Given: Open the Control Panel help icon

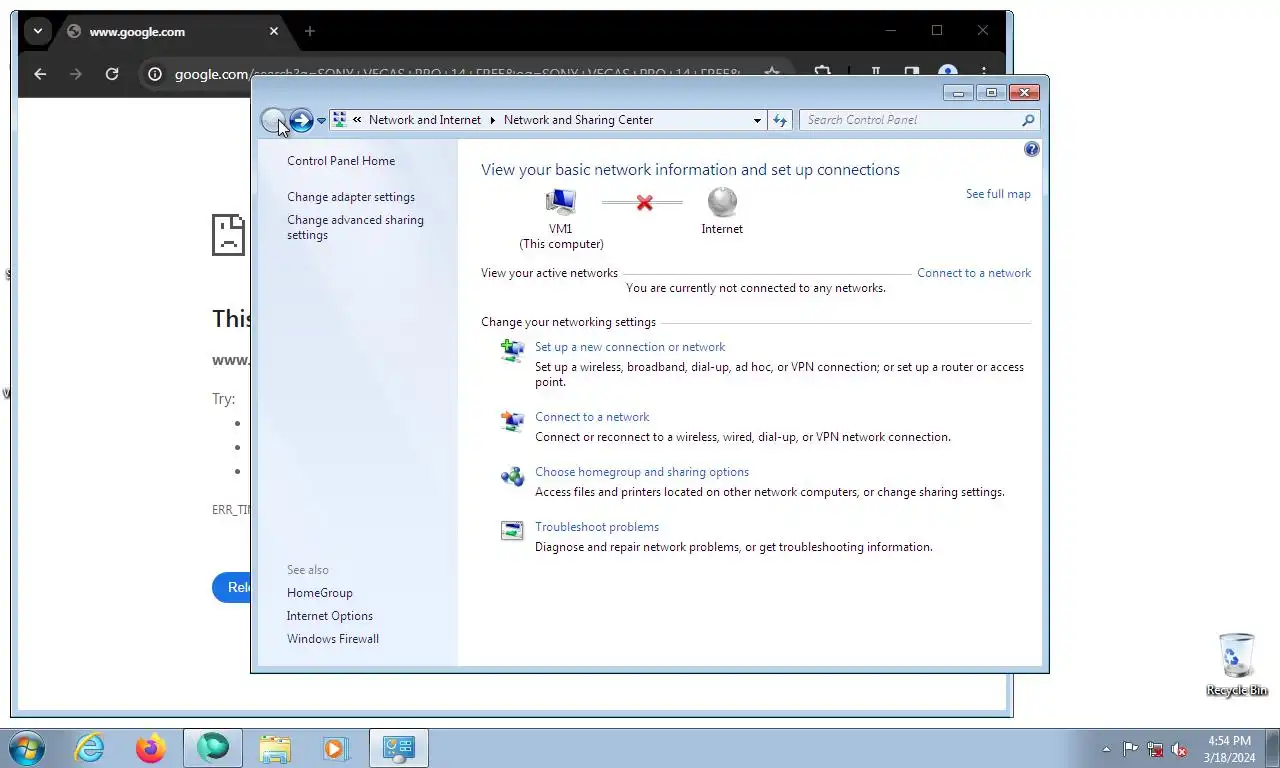Looking at the screenshot, I should [1032, 149].
